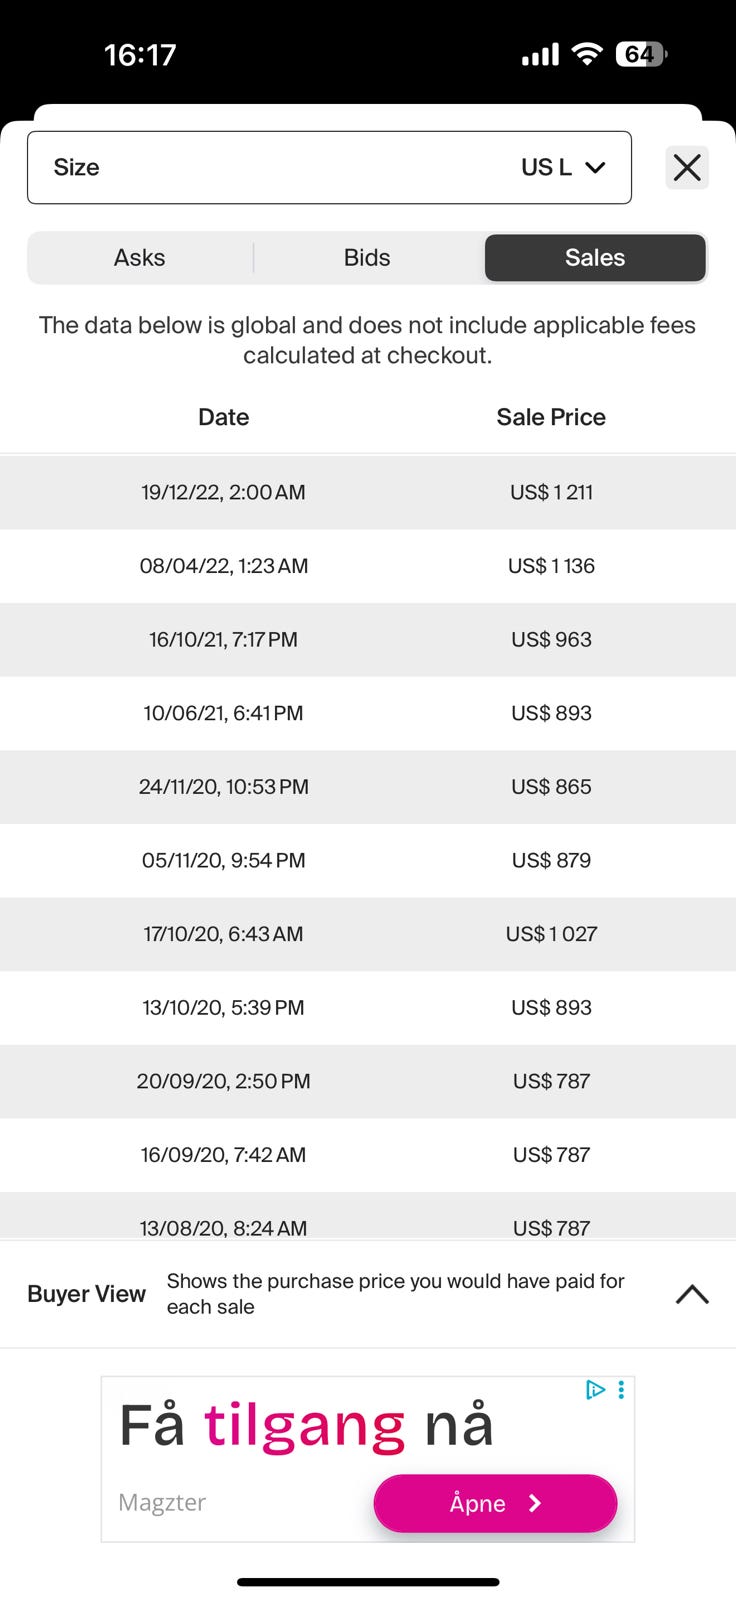This screenshot has width=736, height=1600.
Task: Switch to the Asks tab
Action: pyautogui.click(x=139, y=258)
